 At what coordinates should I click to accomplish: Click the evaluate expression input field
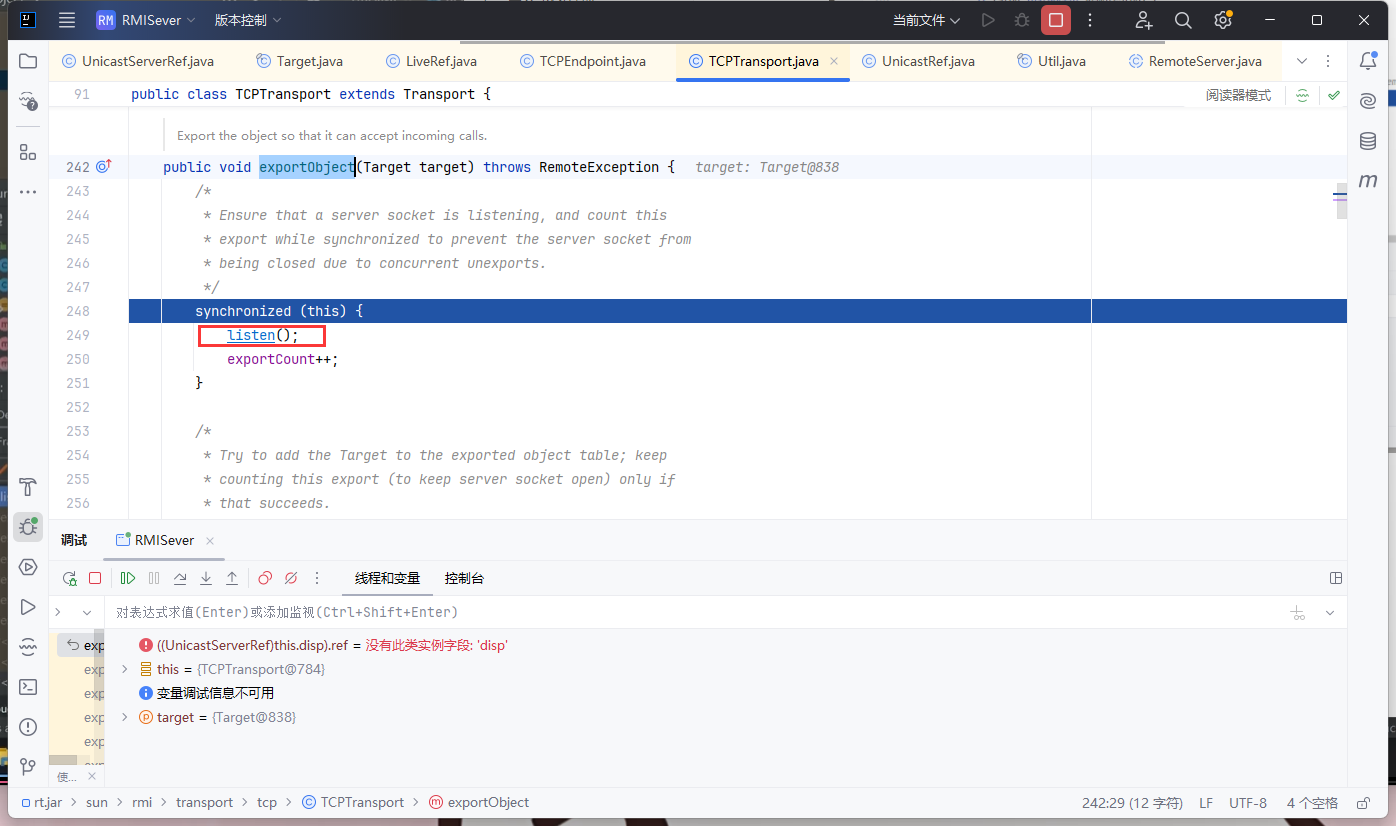(600, 612)
